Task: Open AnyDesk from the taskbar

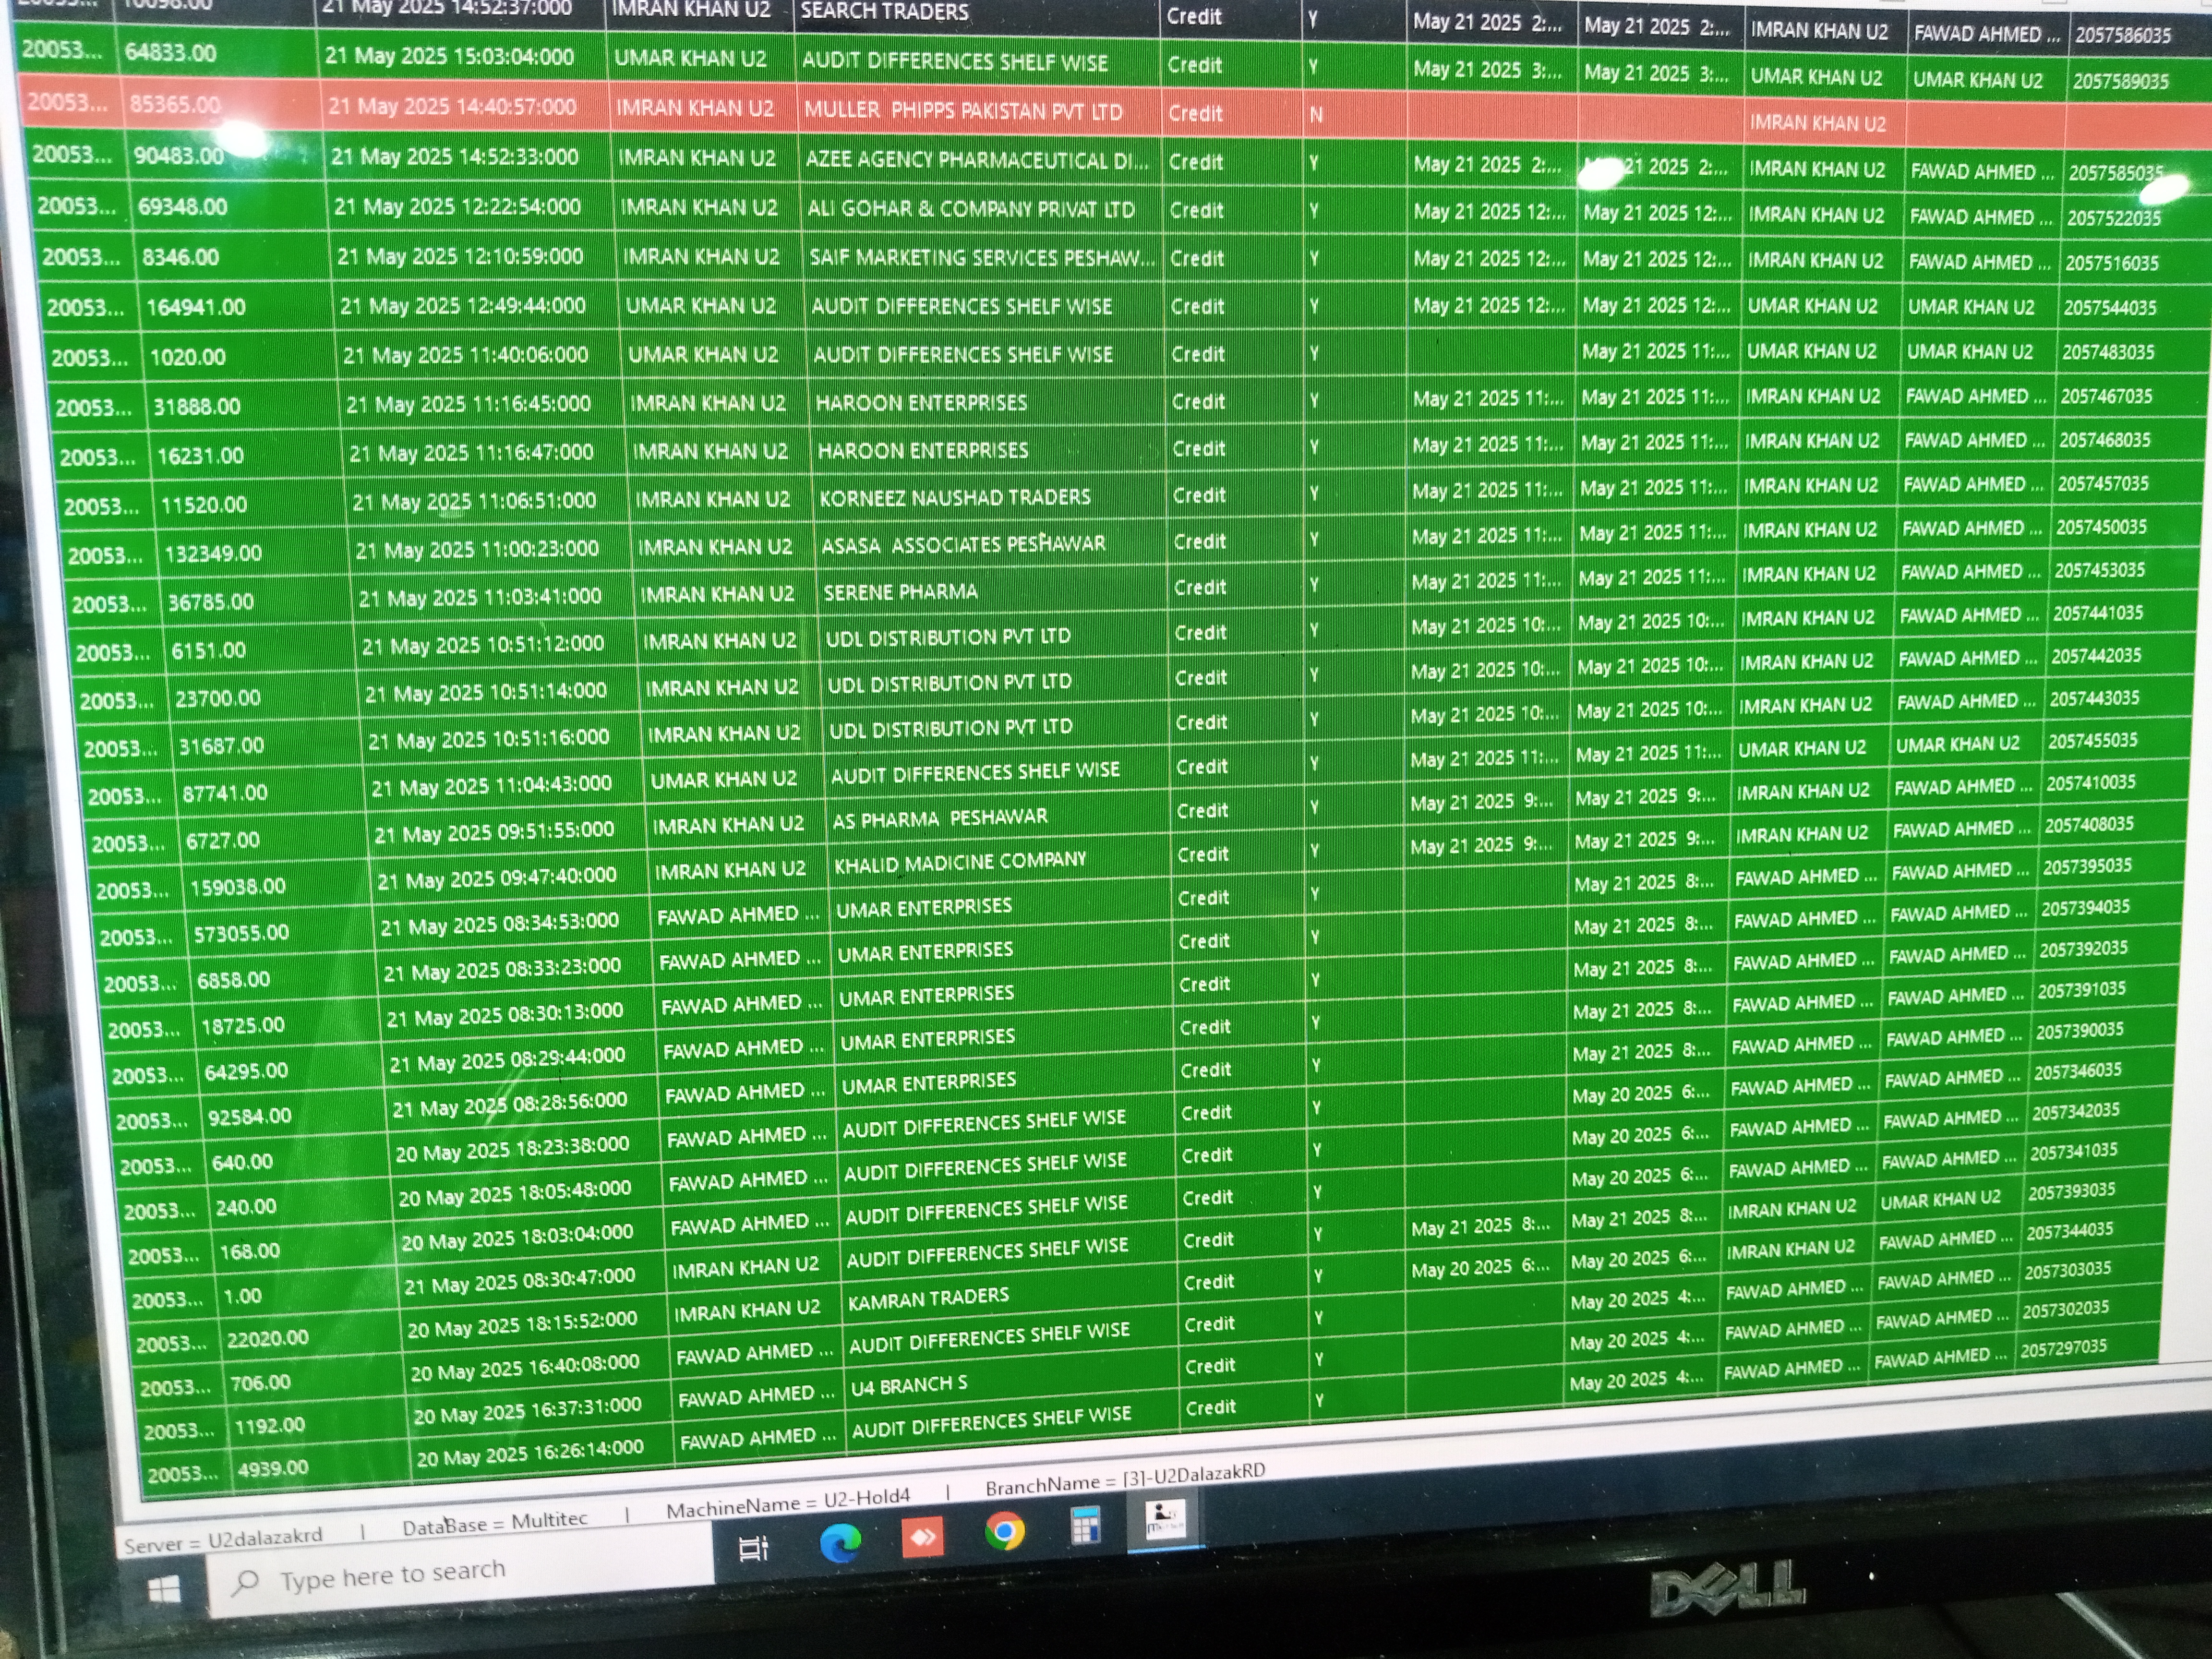Action: (922, 1538)
